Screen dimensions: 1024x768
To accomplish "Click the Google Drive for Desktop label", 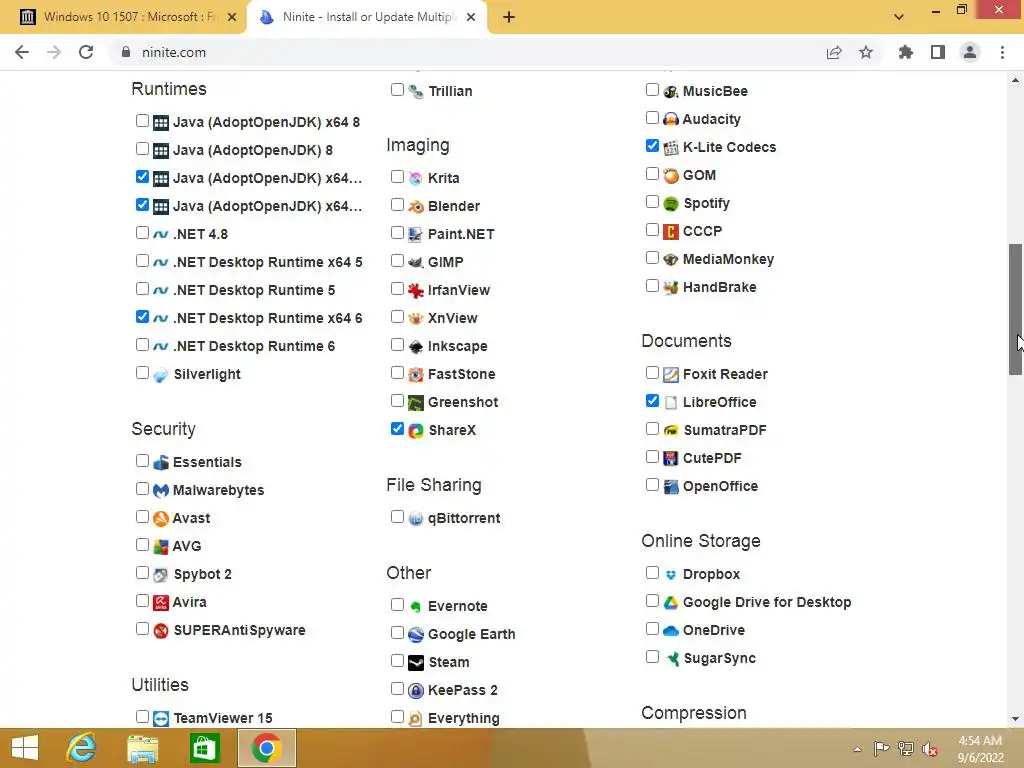I will pyautogui.click(x=767, y=603).
